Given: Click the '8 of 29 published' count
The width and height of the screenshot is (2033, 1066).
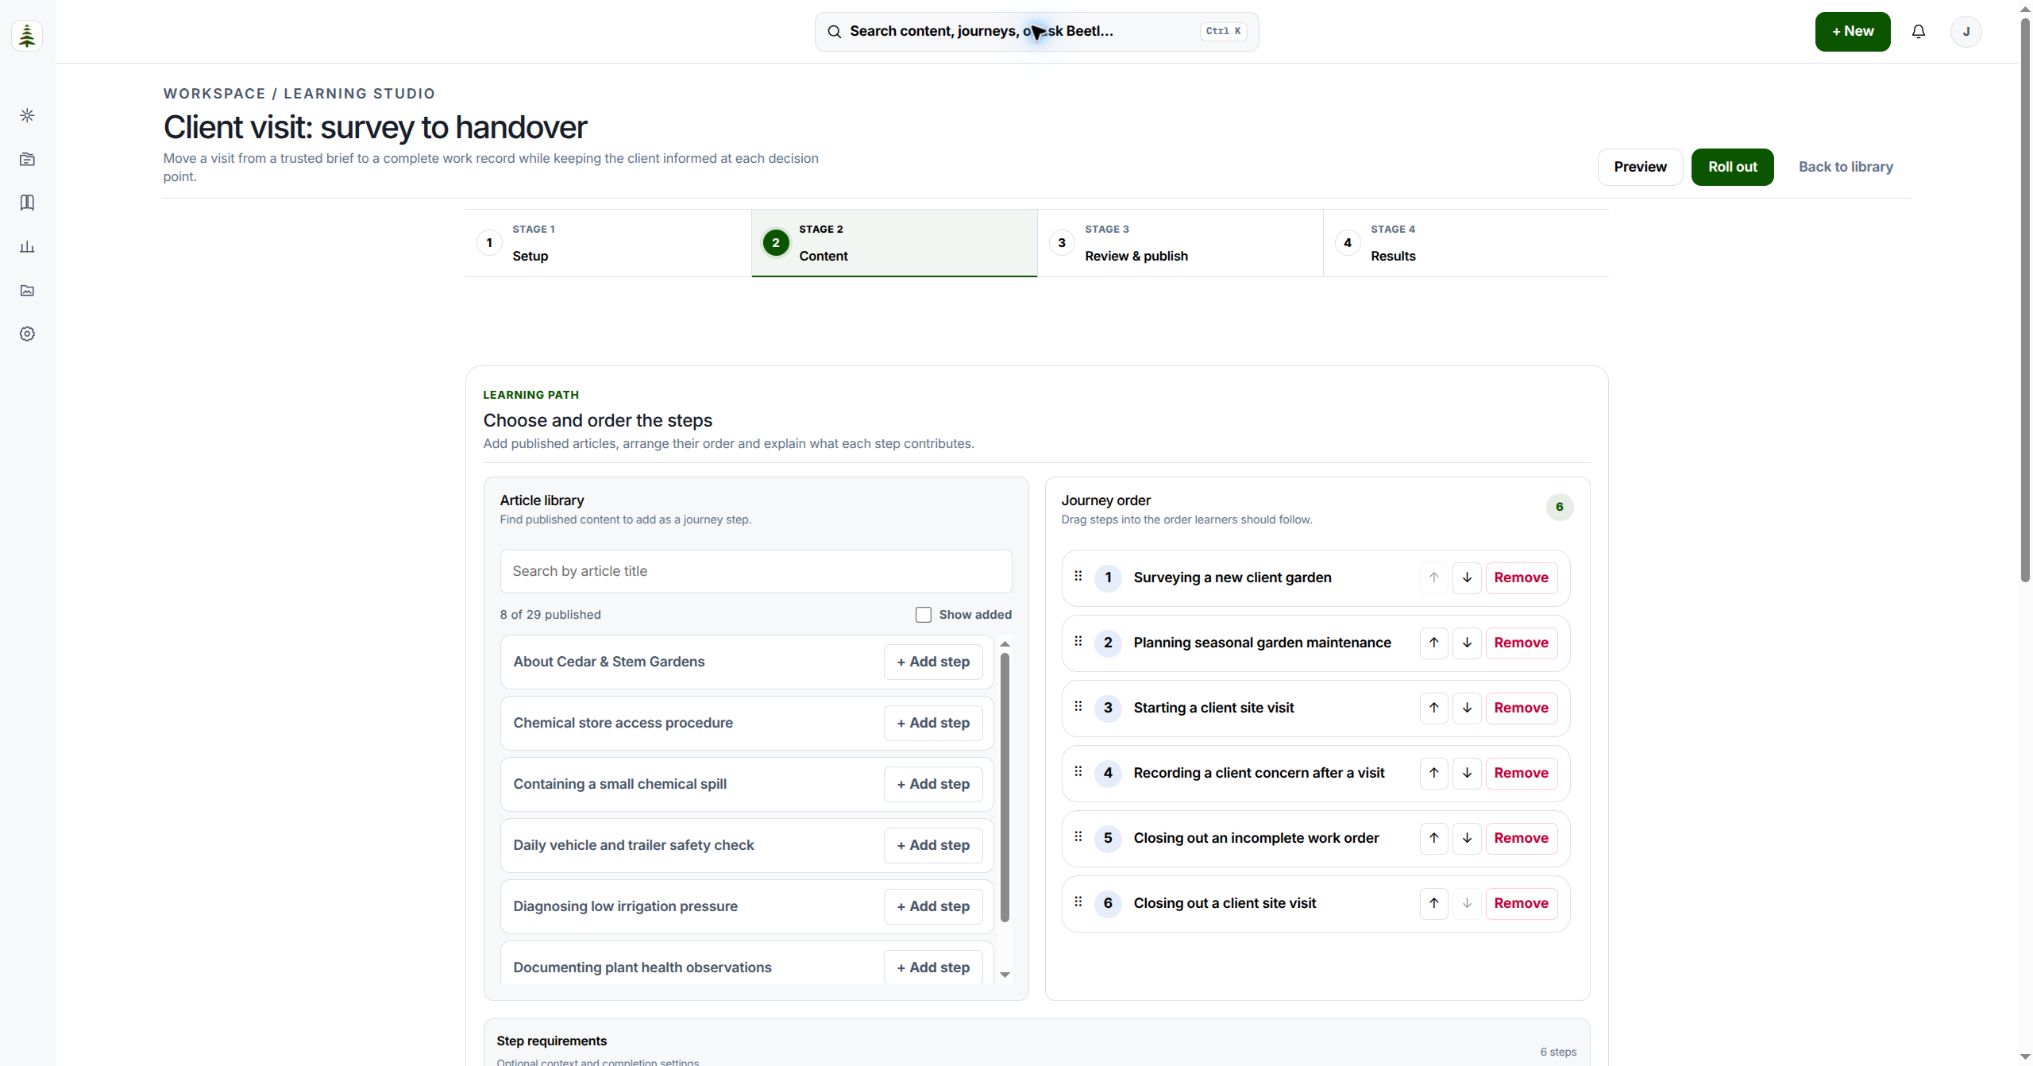Looking at the screenshot, I should [550, 615].
